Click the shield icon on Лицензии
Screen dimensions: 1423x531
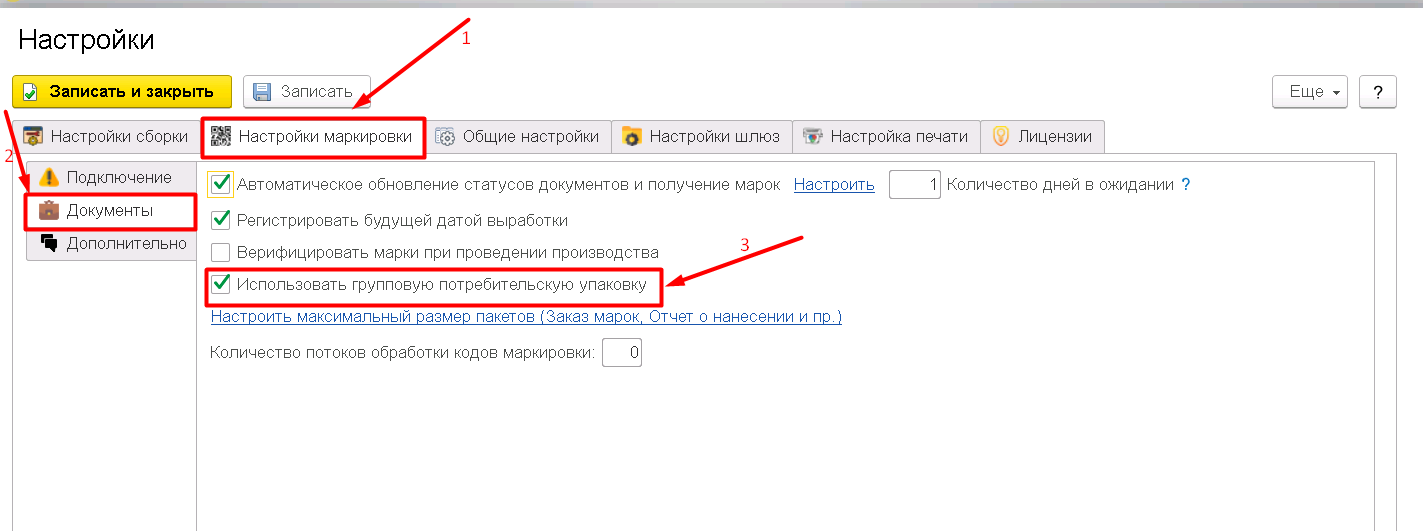(1000, 137)
